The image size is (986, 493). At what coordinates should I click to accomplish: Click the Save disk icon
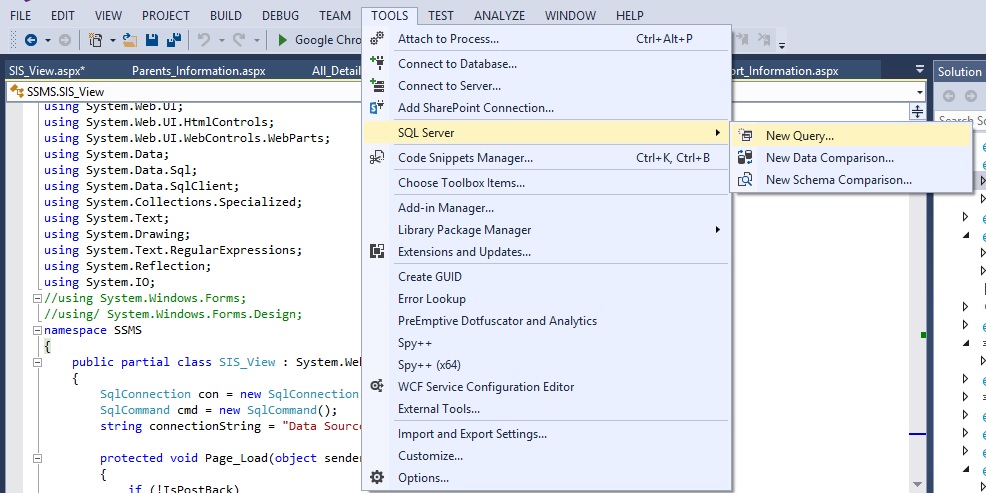152,40
